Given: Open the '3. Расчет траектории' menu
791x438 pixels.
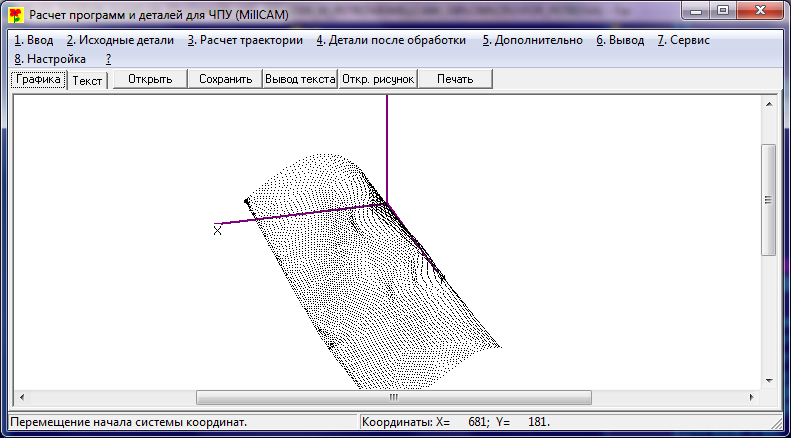Looking at the screenshot, I should (x=245, y=40).
